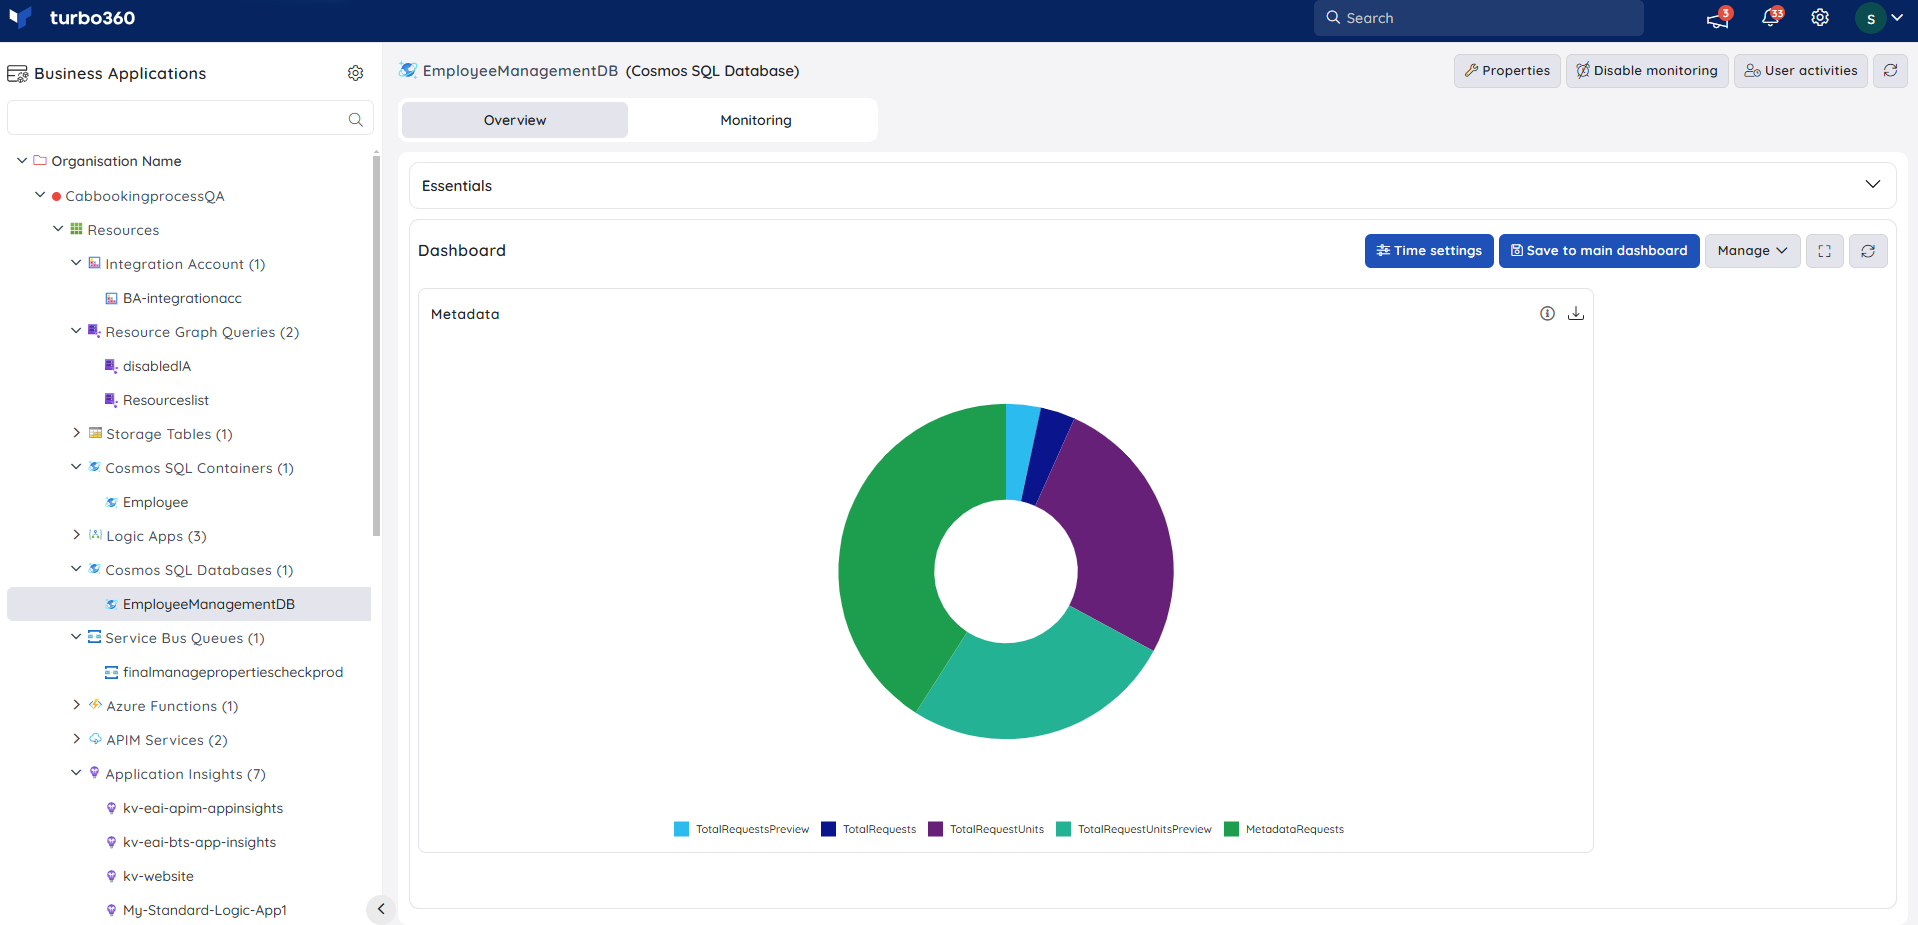
Task: Select kv-eai-apim-appinsights
Action: (x=203, y=808)
